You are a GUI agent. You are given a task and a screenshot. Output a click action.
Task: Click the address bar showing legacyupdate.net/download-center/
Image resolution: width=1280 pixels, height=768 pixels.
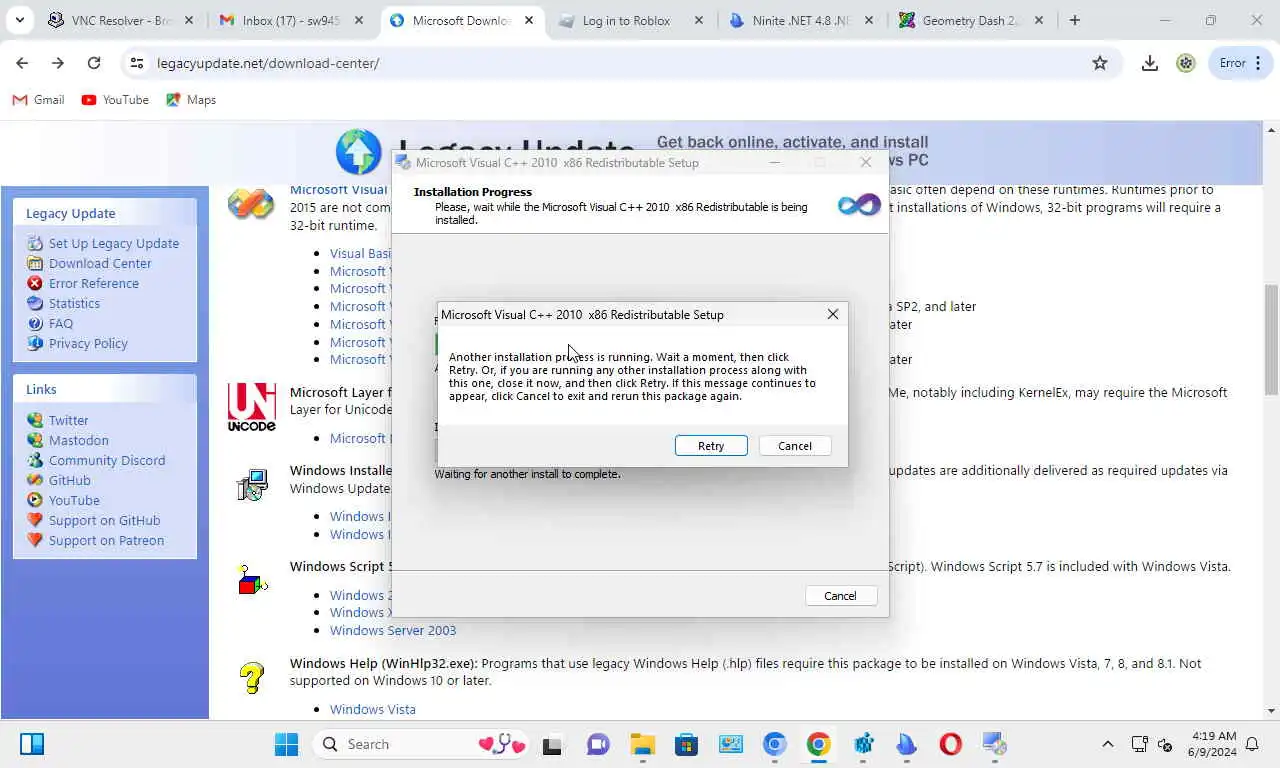point(618,63)
